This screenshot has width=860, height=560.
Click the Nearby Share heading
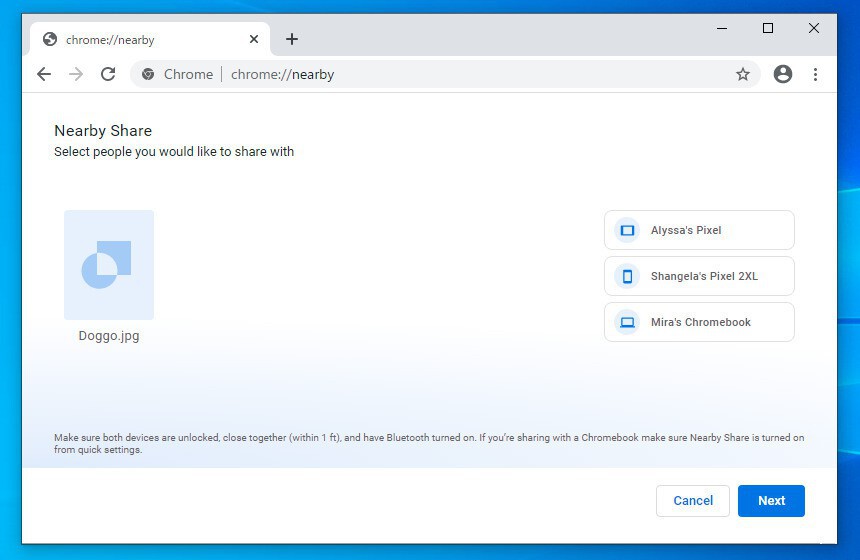click(x=103, y=131)
